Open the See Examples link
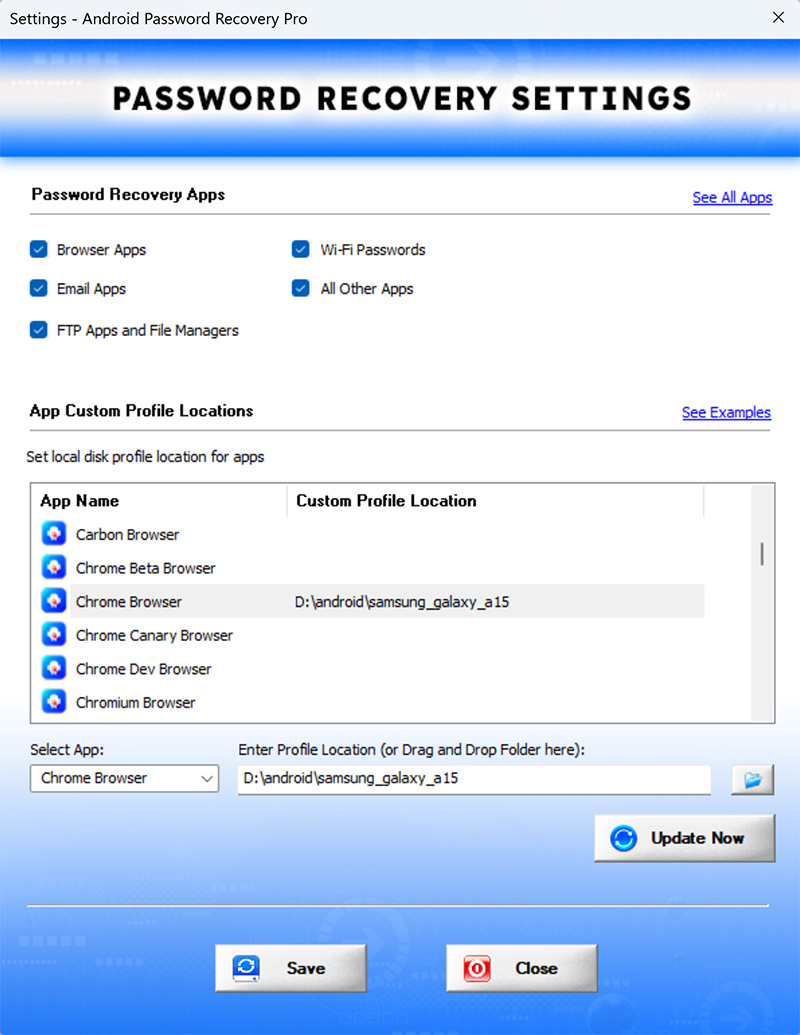The width and height of the screenshot is (800, 1035). point(726,413)
